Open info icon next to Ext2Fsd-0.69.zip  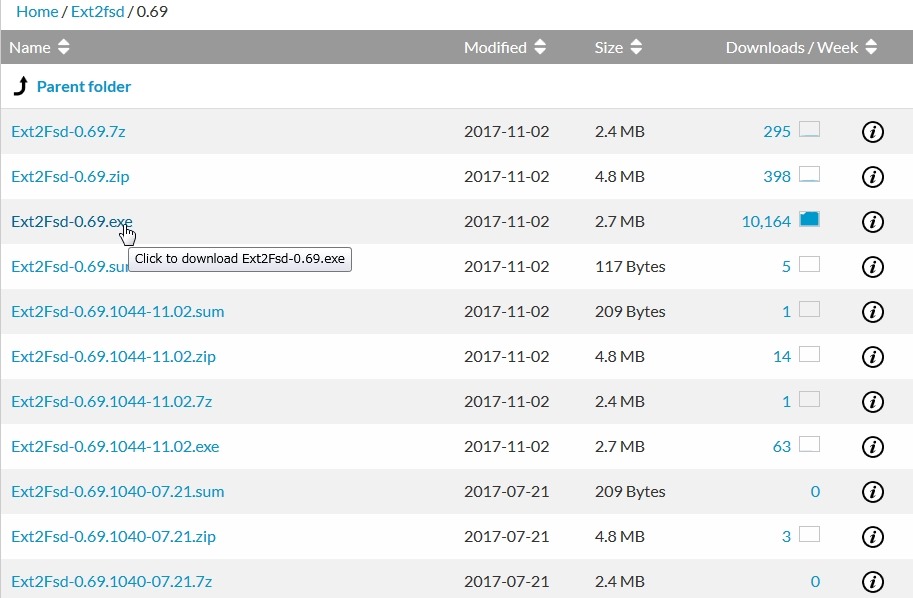tap(872, 176)
